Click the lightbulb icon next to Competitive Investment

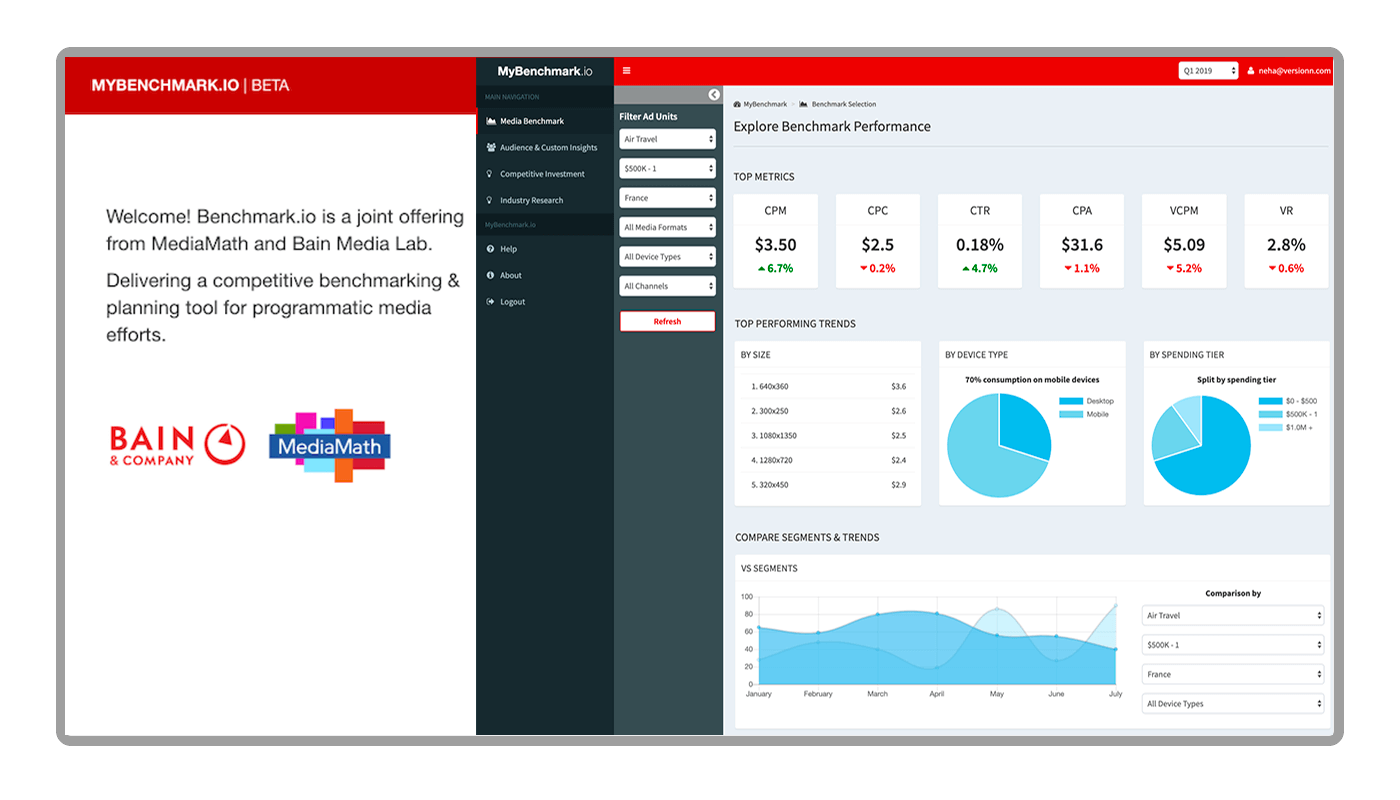point(490,174)
